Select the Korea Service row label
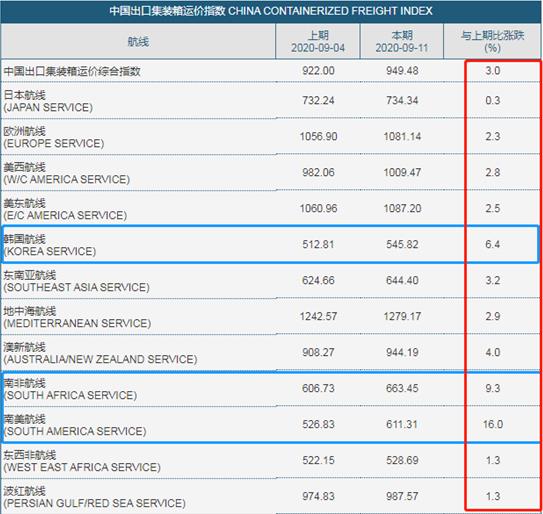This screenshot has width=543, height=514. tap(50, 245)
